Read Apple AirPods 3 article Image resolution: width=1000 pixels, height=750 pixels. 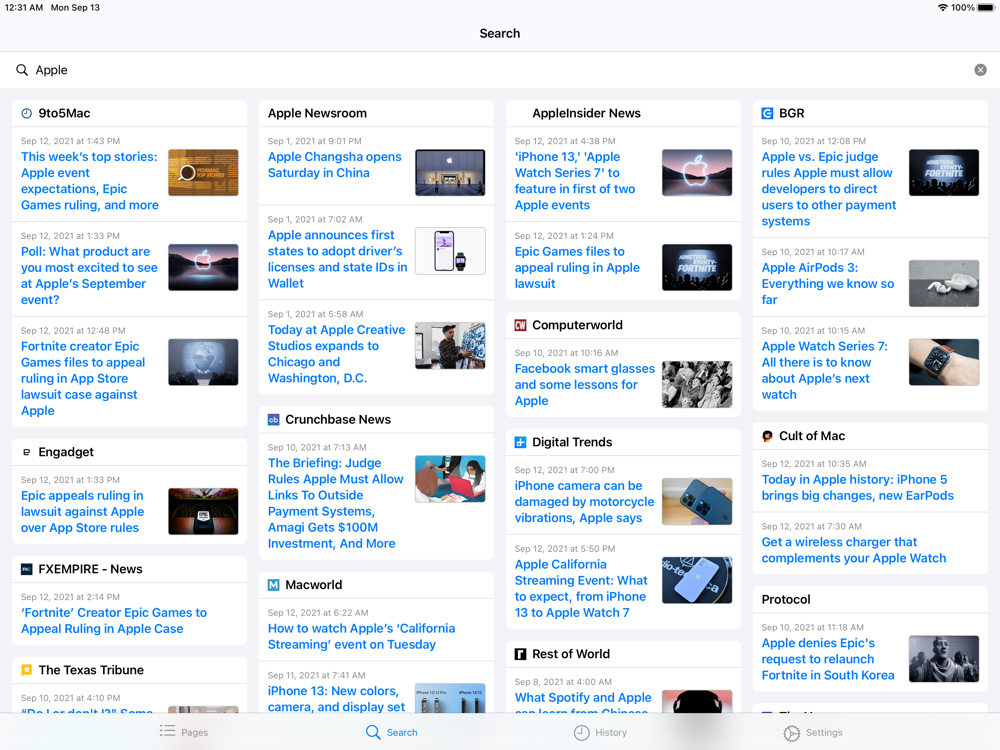[x=828, y=283]
